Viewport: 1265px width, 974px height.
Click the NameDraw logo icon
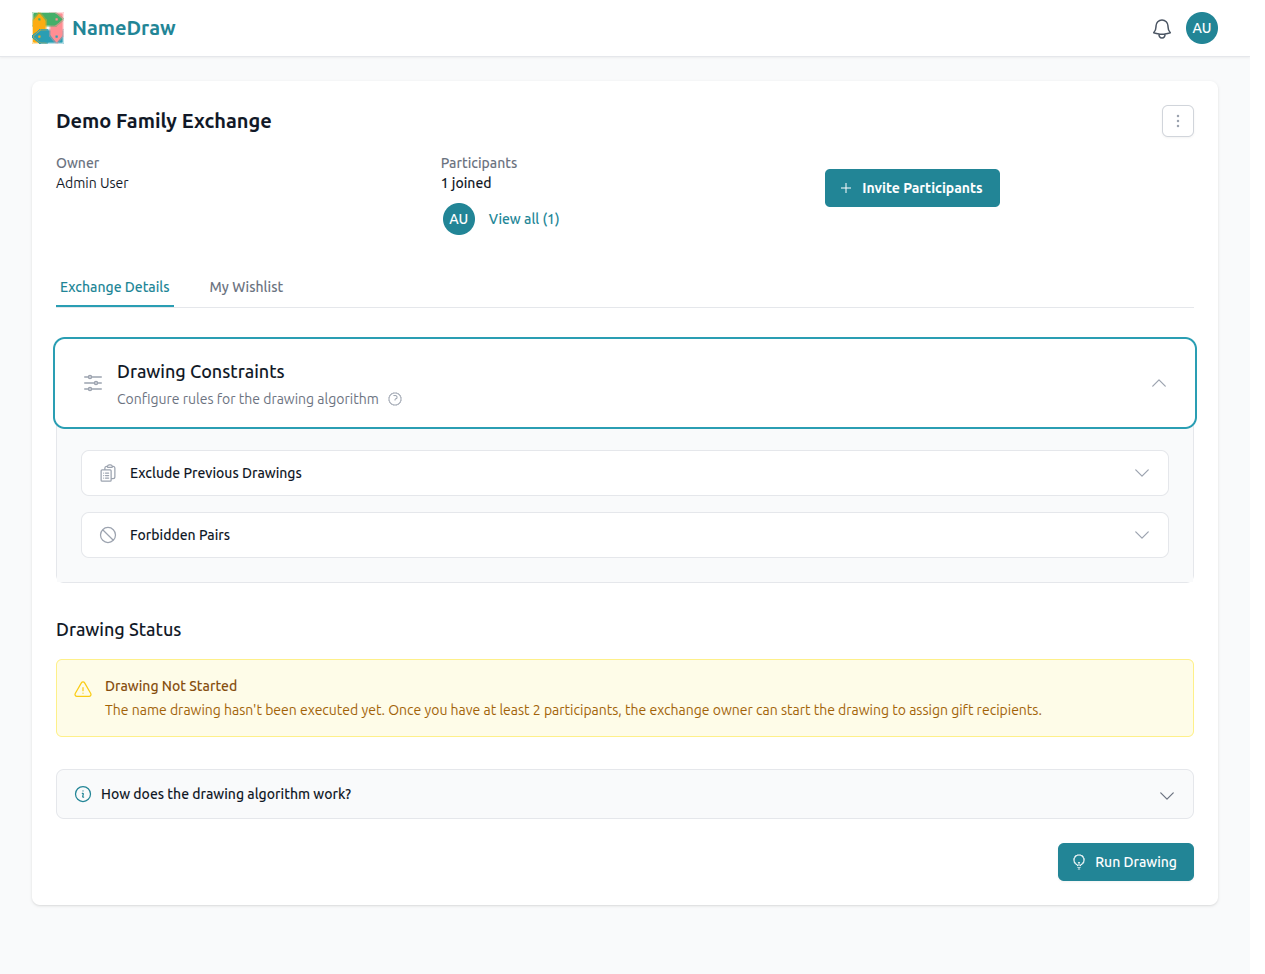(47, 27)
